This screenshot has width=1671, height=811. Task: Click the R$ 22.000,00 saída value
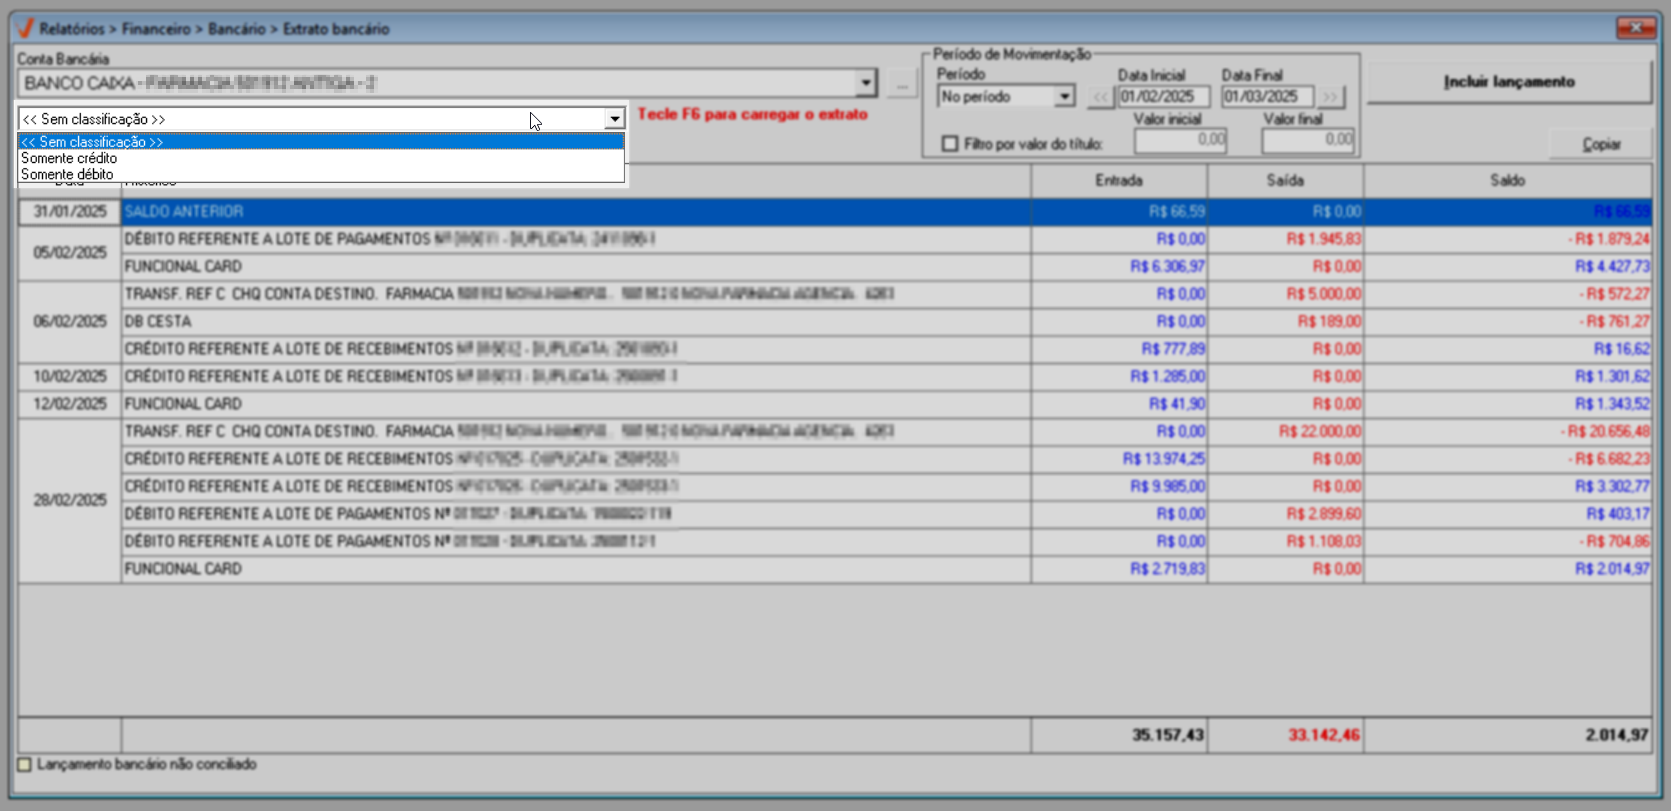point(1320,432)
